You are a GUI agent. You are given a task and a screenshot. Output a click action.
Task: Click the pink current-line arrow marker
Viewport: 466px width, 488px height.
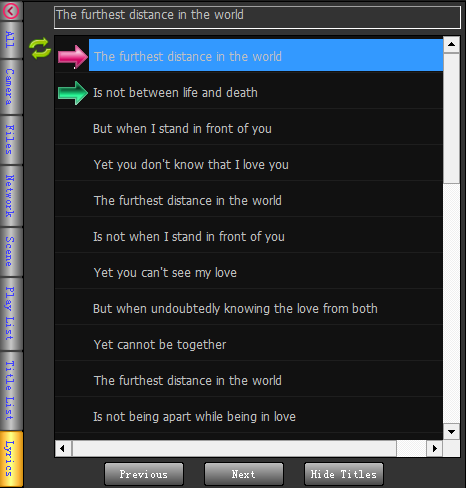click(73, 57)
